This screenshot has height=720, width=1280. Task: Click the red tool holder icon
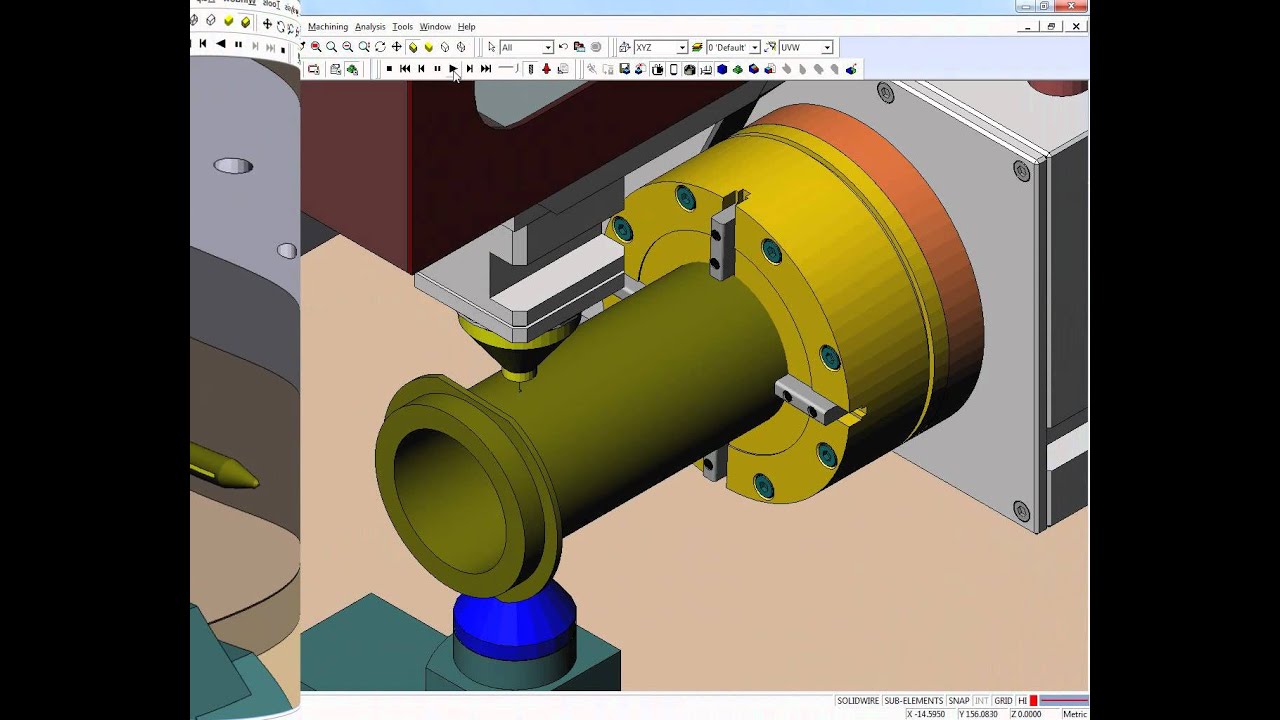546,69
